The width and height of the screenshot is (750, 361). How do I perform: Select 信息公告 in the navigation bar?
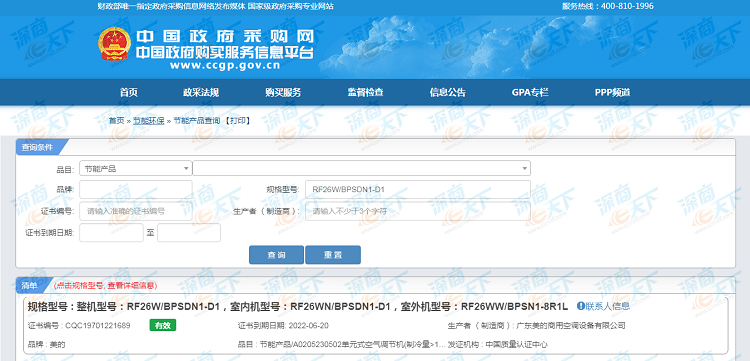coord(448,93)
